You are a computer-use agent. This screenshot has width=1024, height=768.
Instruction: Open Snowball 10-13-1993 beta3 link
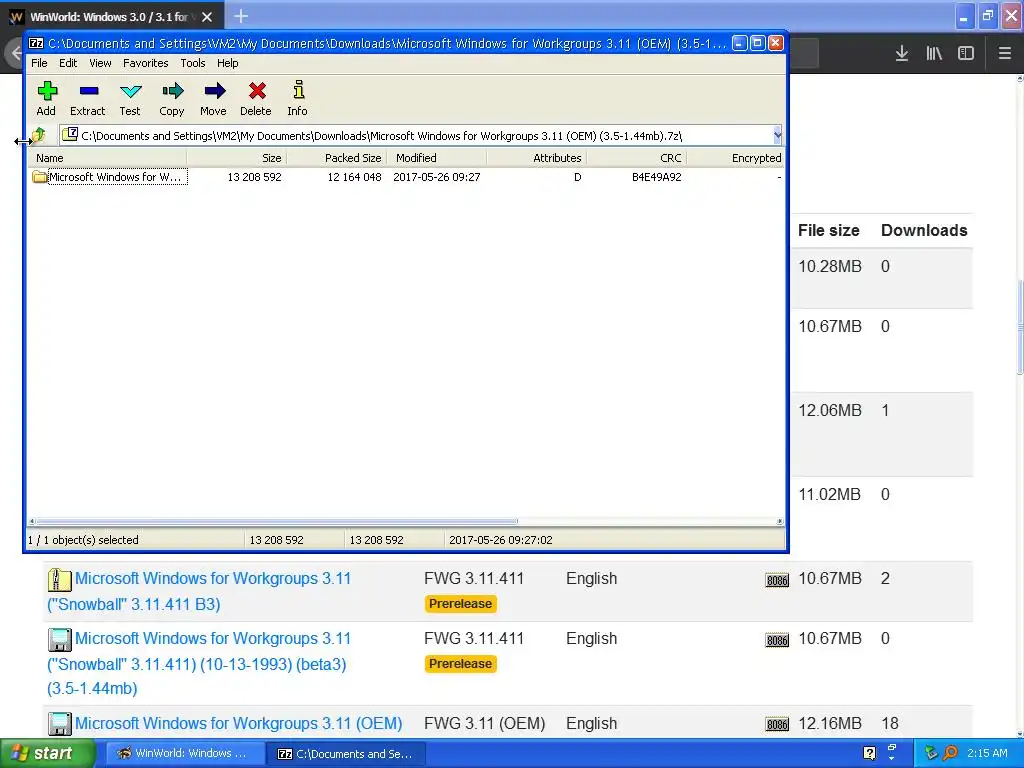click(x=199, y=664)
